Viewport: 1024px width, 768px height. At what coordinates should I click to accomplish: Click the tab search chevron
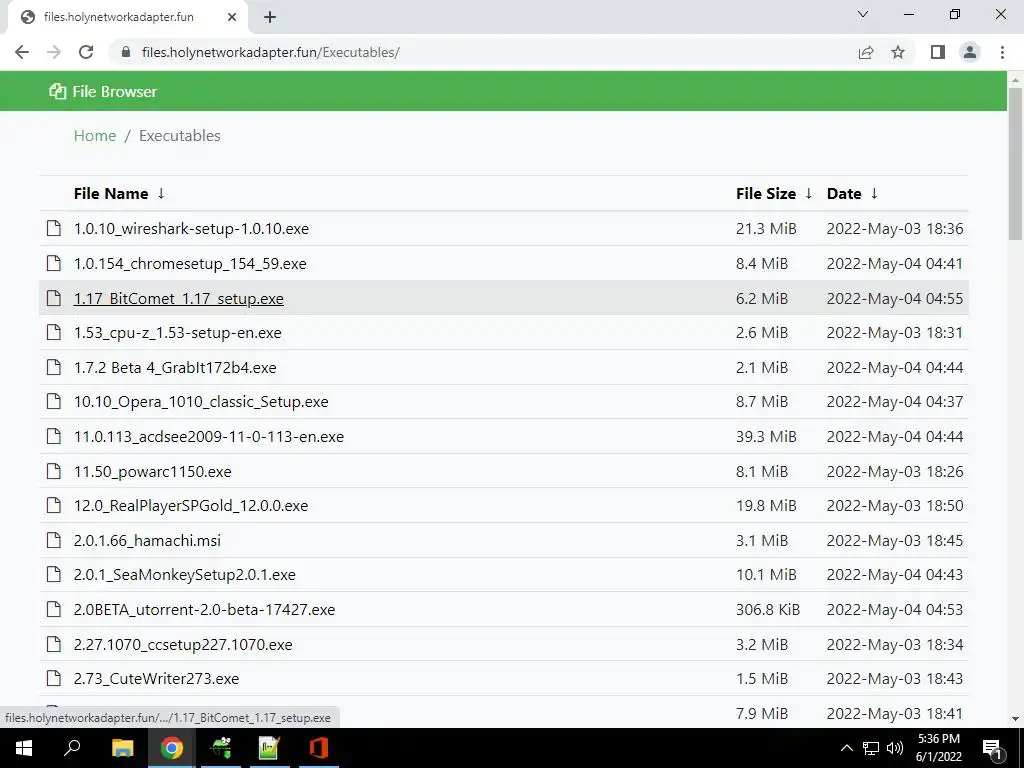tap(863, 14)
